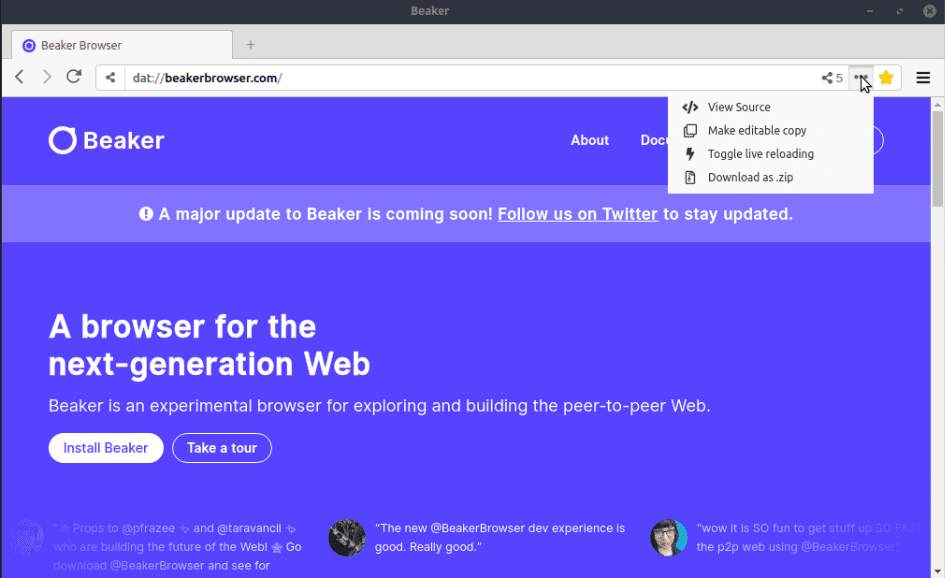Choose Make editable copy
The image size is (945, 578).
[770, 130]
